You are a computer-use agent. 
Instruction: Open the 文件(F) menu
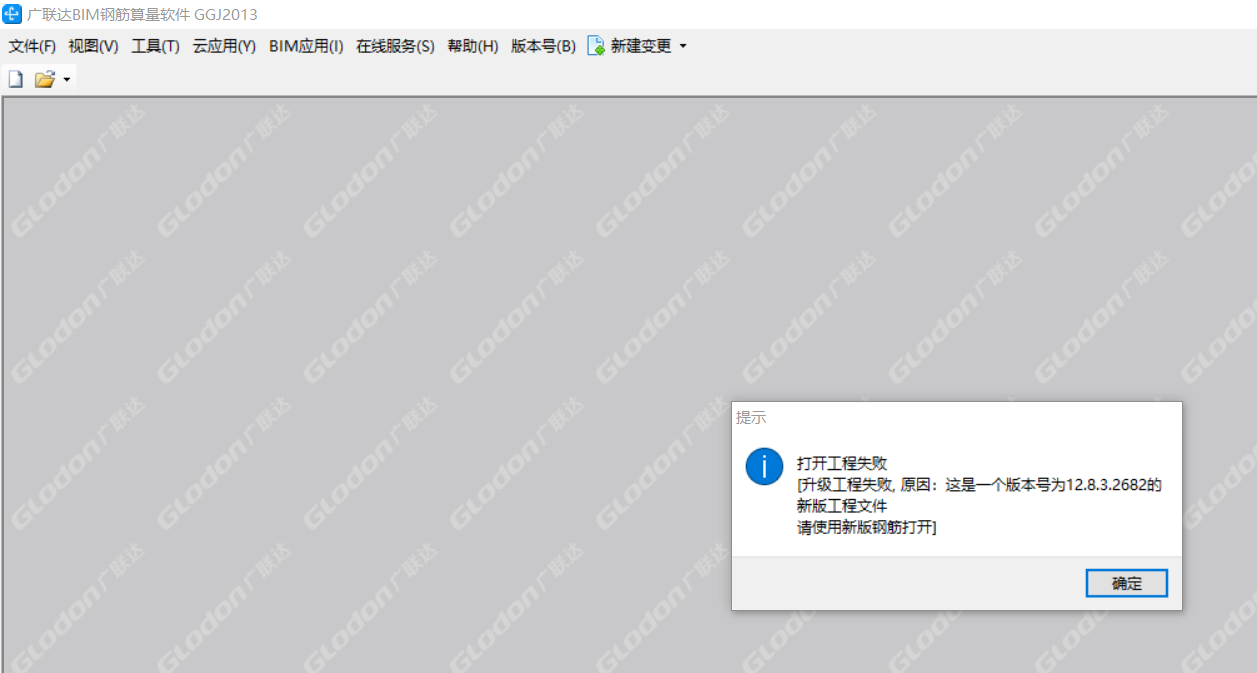tap(33, 46)
